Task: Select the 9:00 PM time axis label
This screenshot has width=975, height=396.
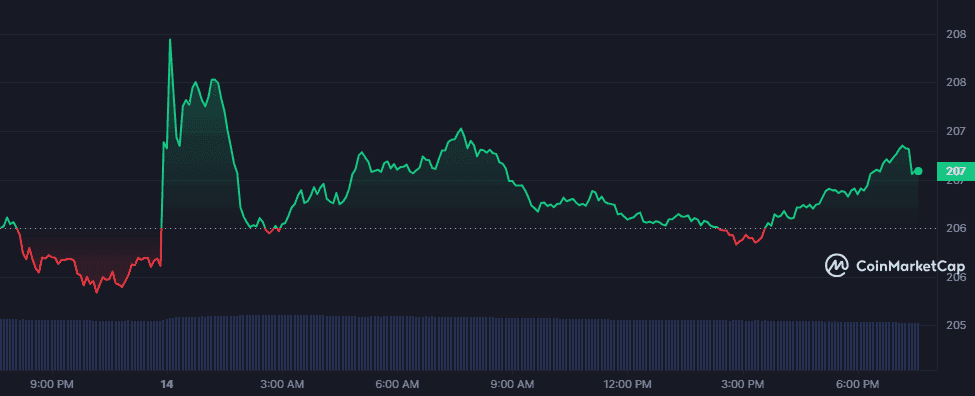Action: click(x=52, y=384)
